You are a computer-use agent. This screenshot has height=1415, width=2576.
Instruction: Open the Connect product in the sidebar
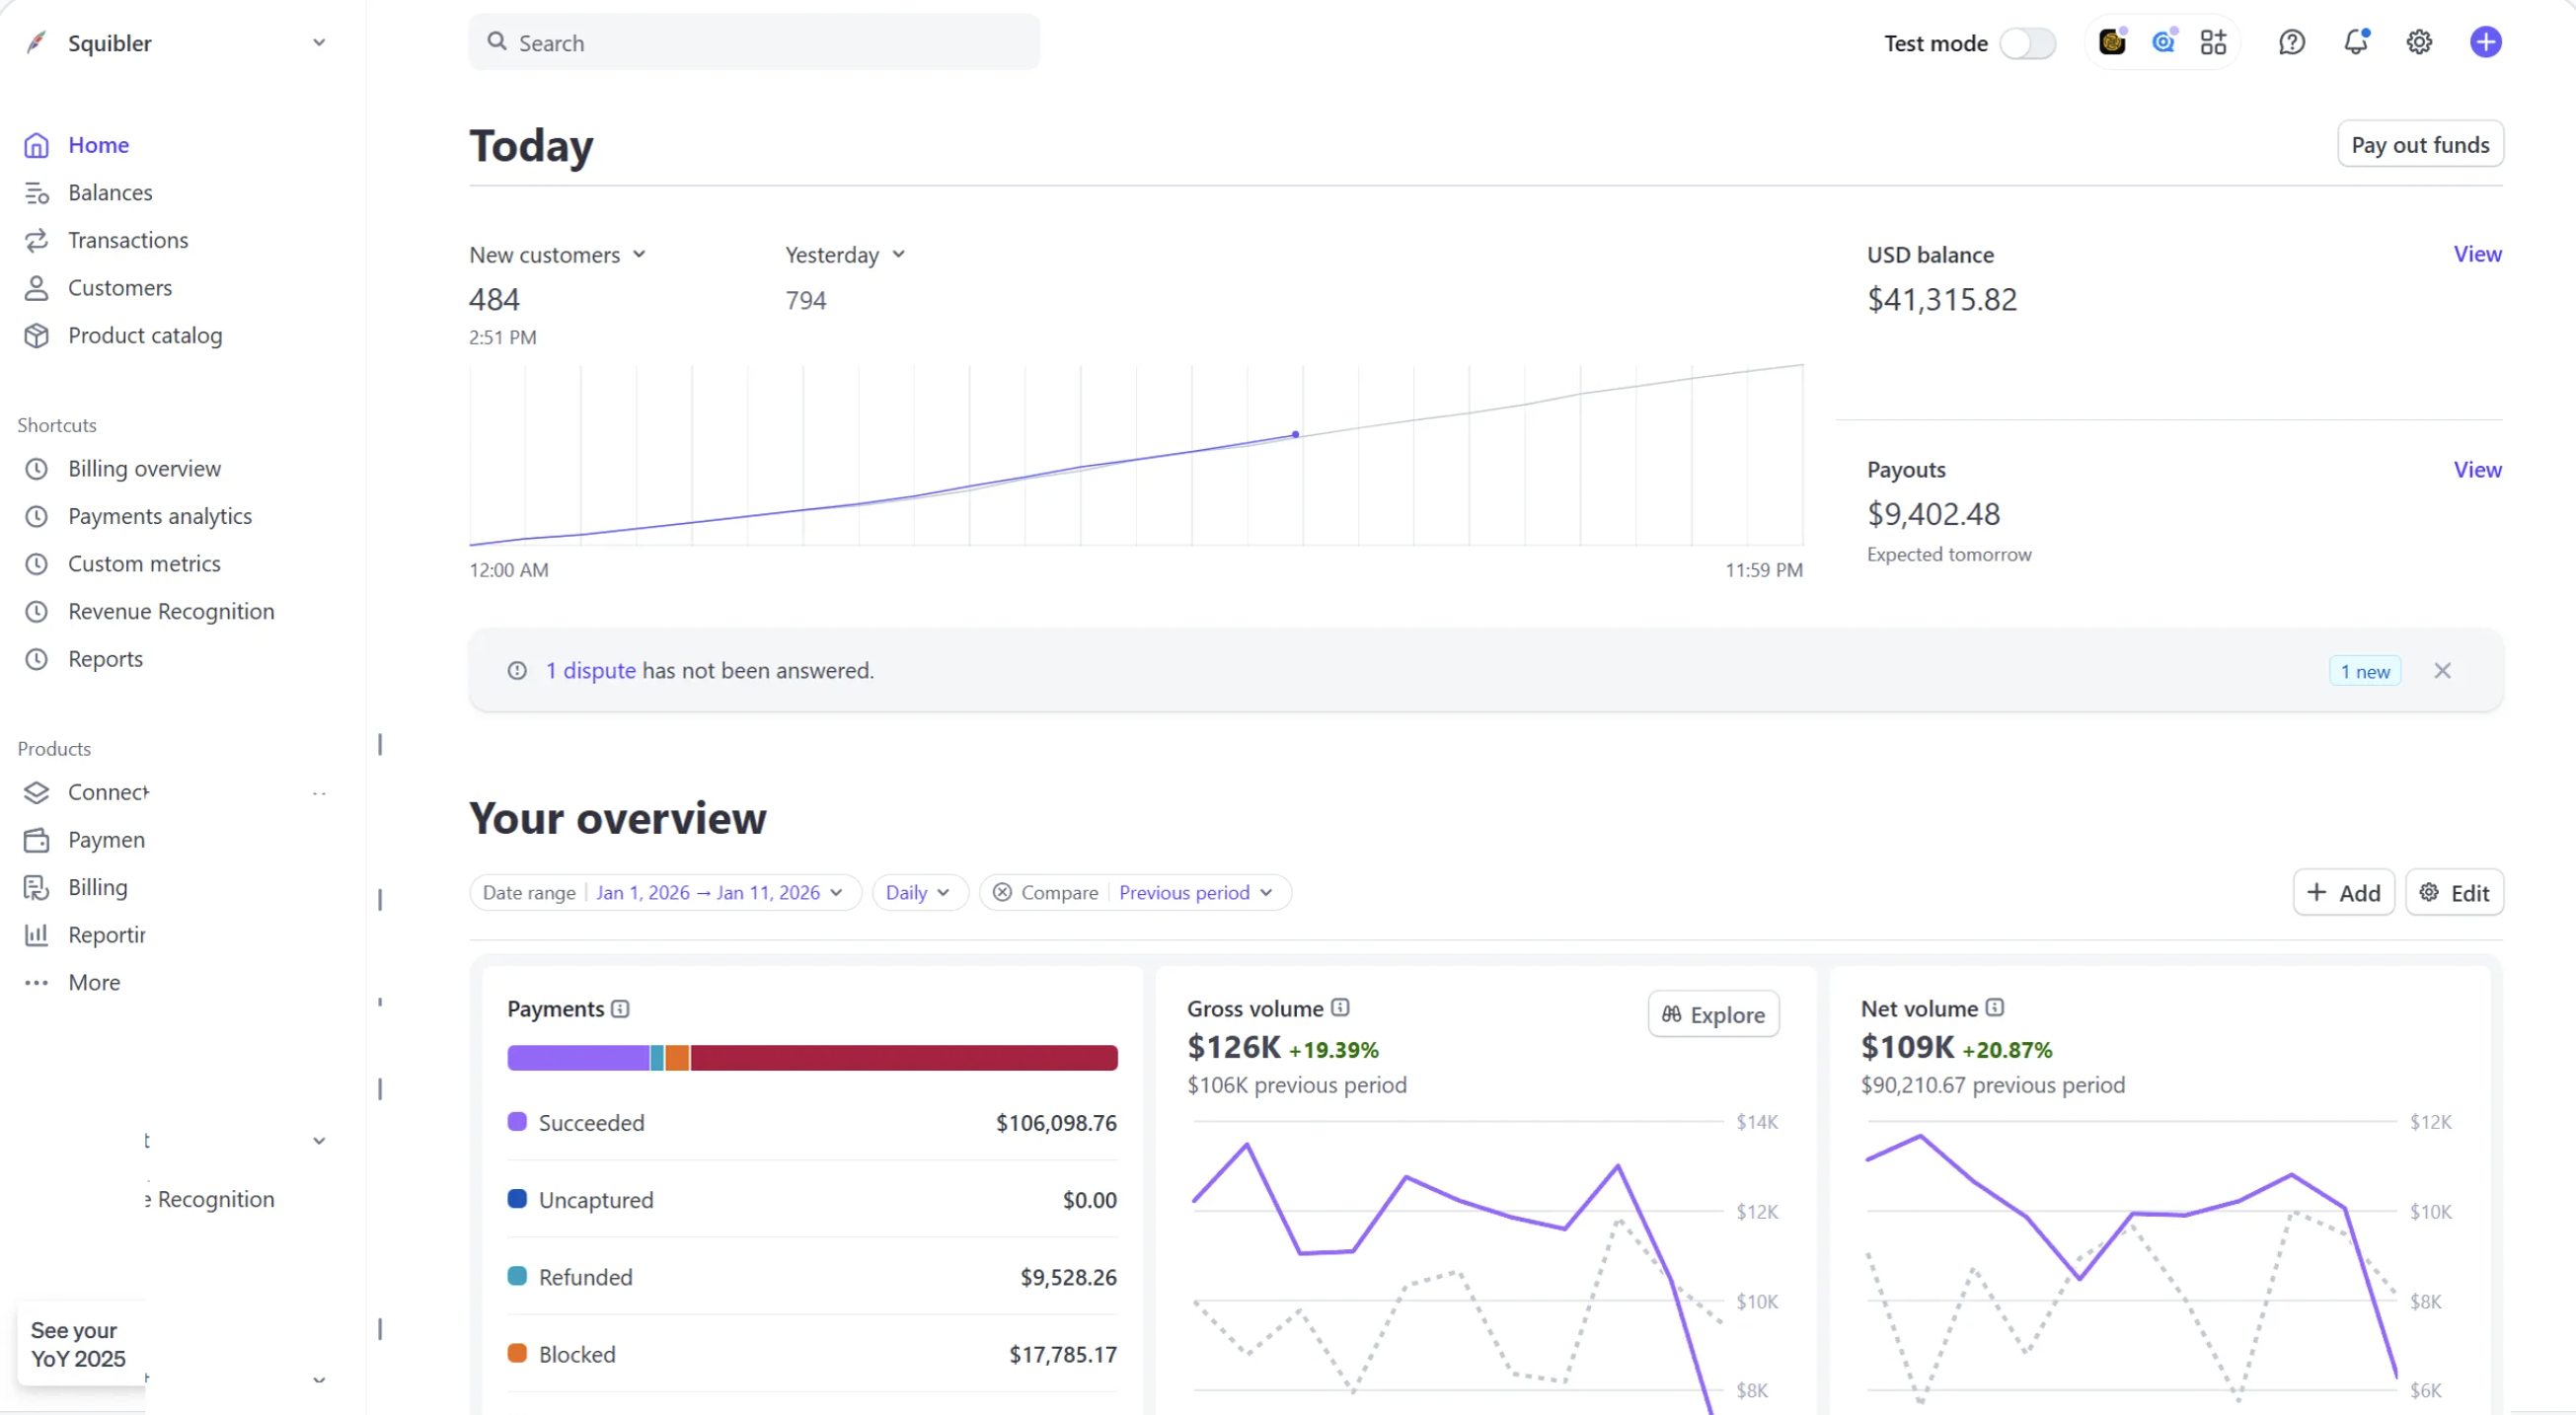coord(106,791)
